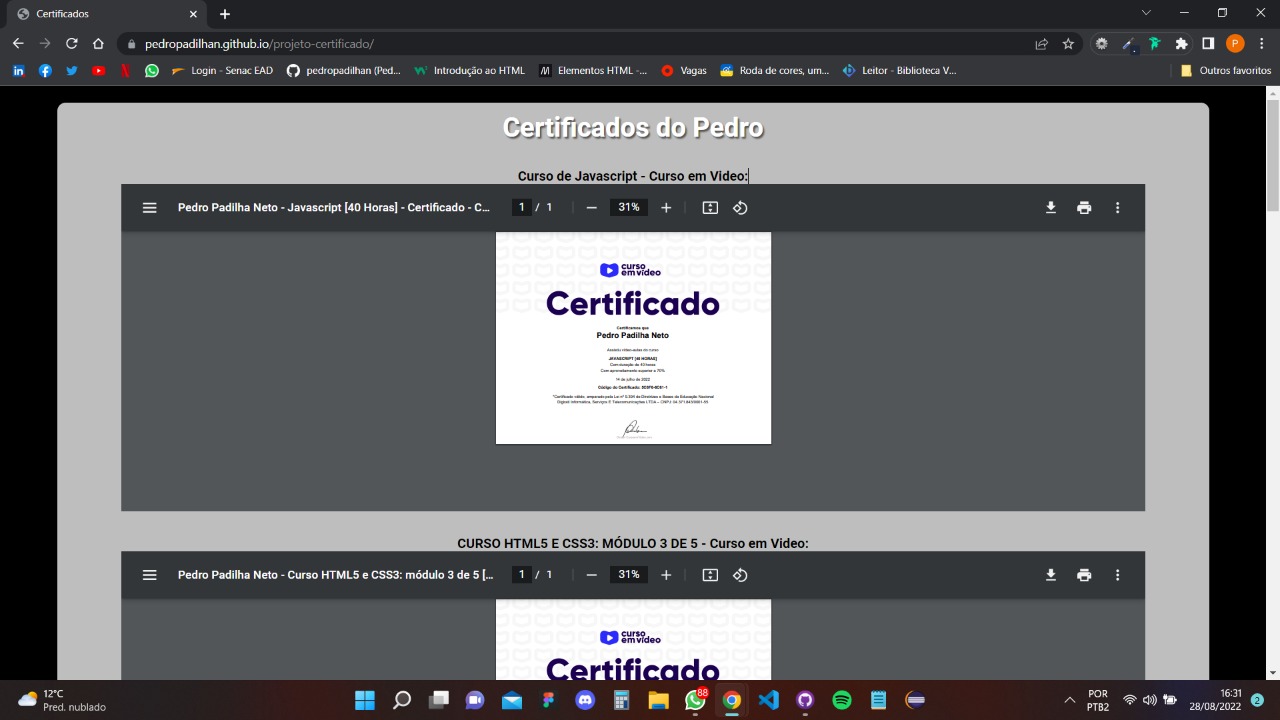
Task: Reload the current page
Action: pyautogui.click(x=71, y=43)
